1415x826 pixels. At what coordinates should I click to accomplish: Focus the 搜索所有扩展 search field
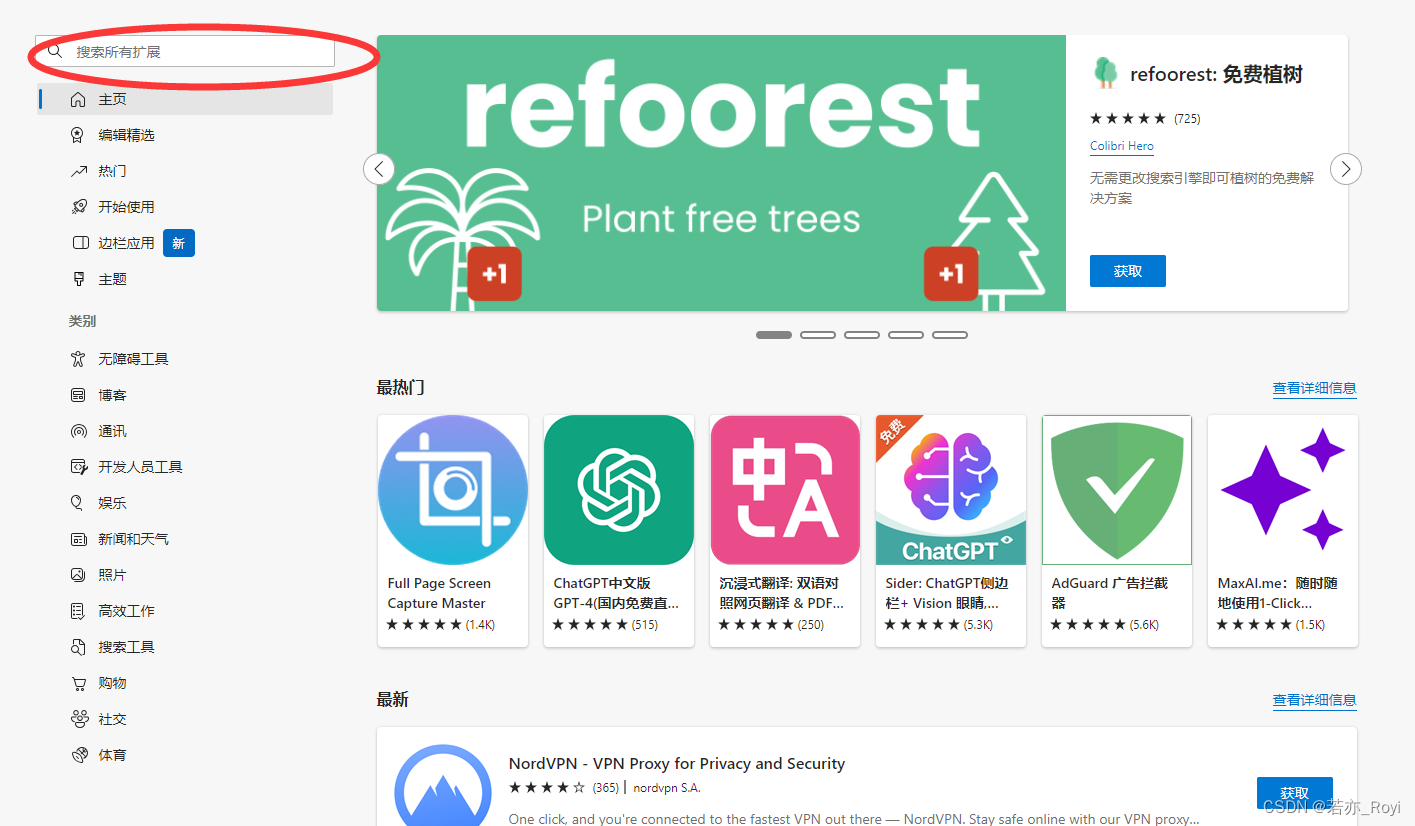click(185, 52)
